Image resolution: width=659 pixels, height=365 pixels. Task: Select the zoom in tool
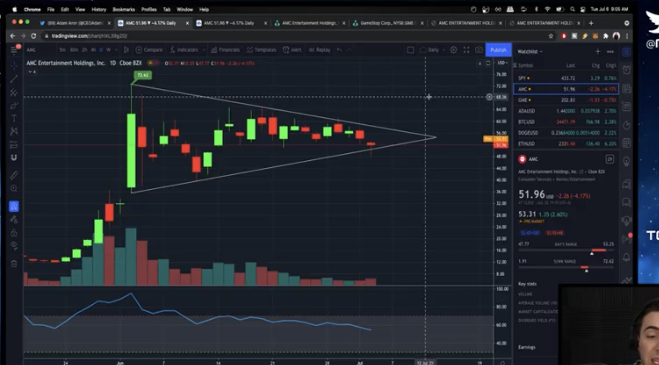[14, 188]
